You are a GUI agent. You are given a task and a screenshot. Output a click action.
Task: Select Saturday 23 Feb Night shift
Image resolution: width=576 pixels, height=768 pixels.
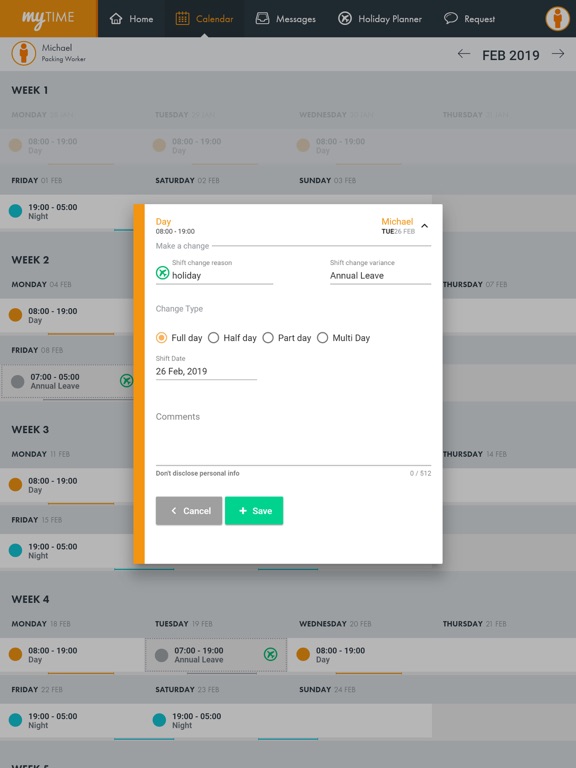pyautogui.click(x=216, y=720)
